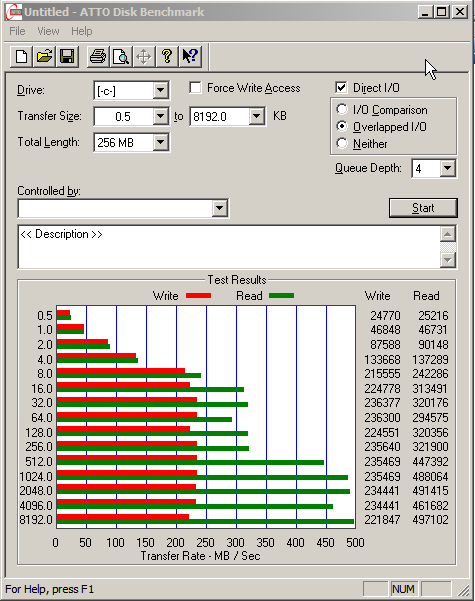Click the ATTO application icon in the title bar
The width and height of the screenshot is (475, 601).
(14, 12)
